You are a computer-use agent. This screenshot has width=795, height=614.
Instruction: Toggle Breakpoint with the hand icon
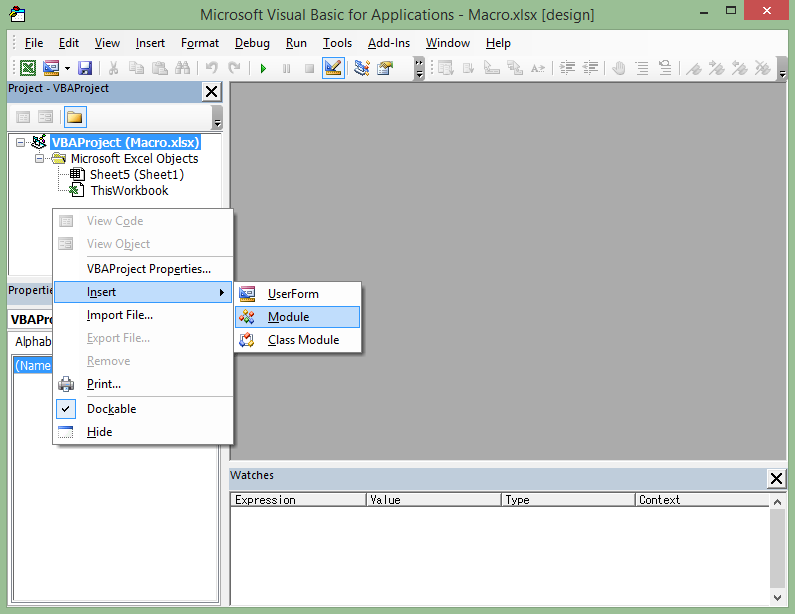point(619,68)
